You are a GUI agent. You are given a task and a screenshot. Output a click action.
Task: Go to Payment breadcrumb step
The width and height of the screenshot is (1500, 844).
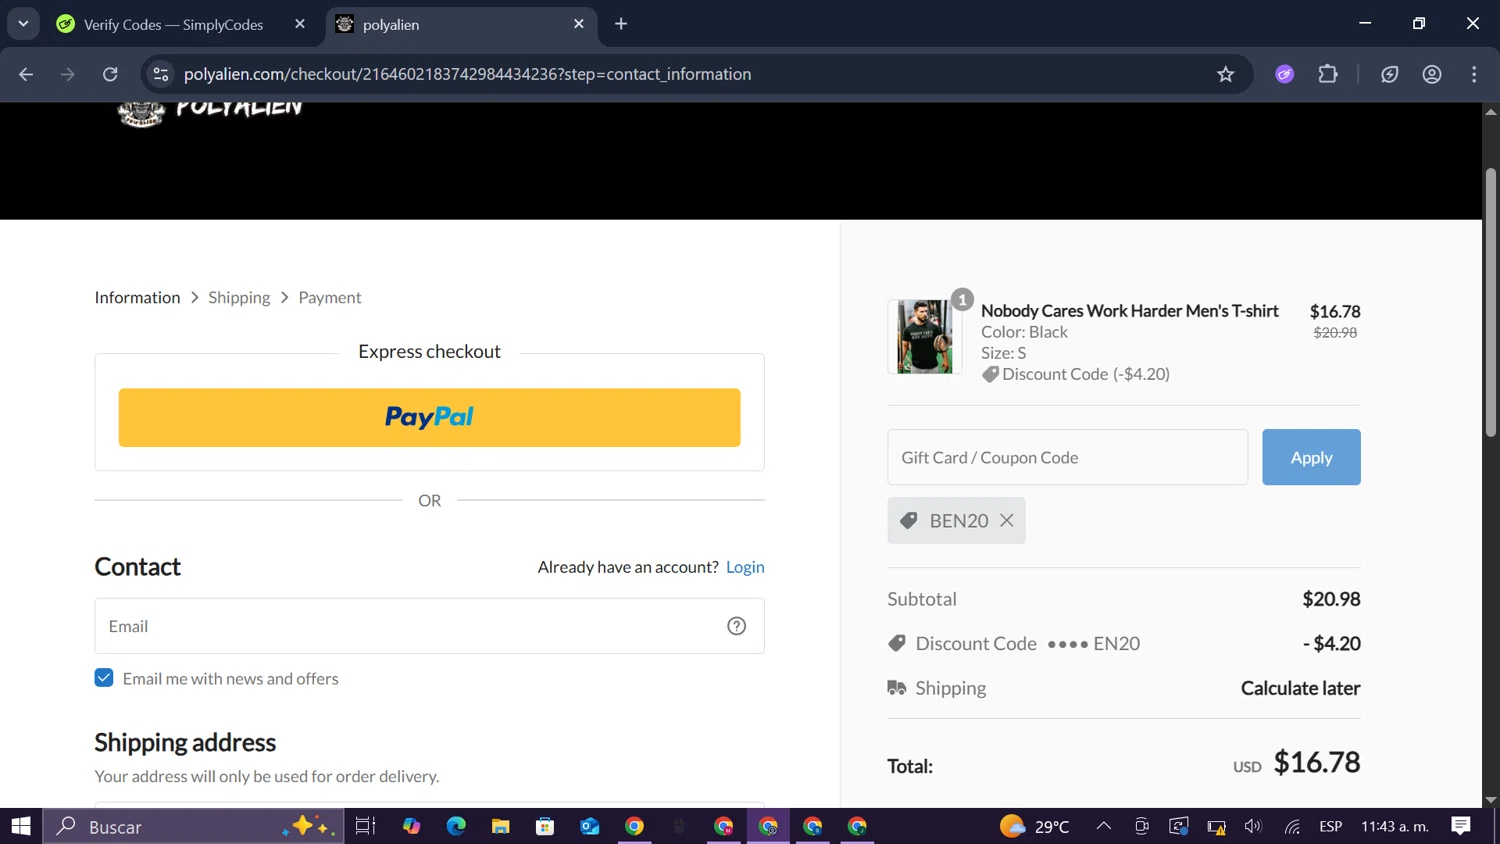click(x=330, y=298)
